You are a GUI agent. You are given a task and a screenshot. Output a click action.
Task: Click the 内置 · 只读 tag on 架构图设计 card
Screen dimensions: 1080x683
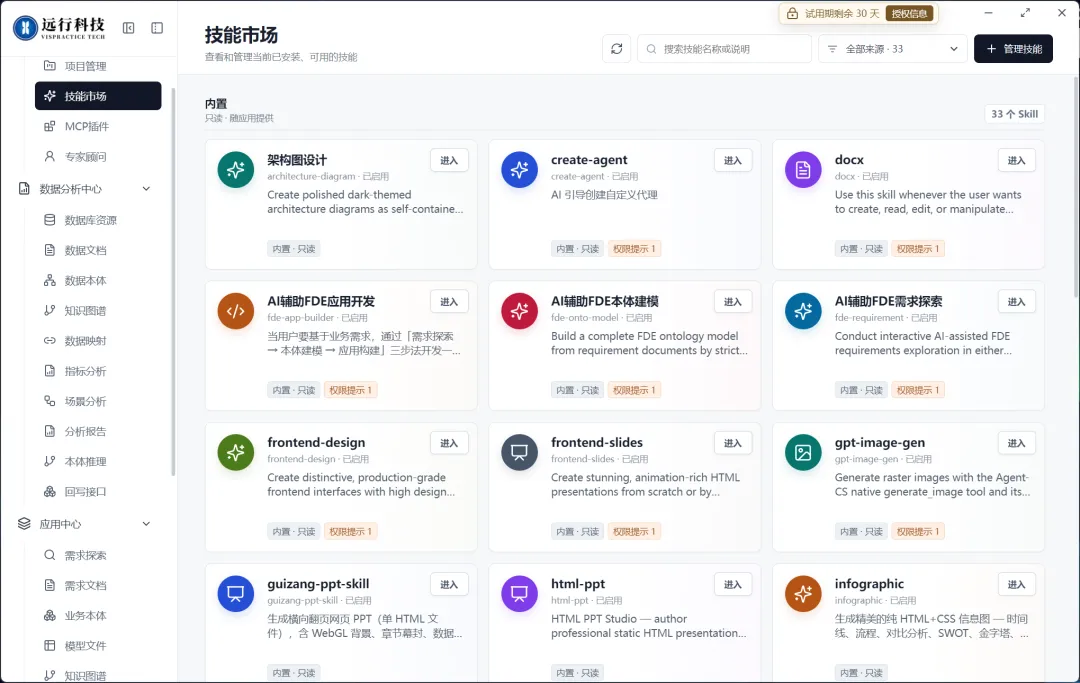click(294, 249)
